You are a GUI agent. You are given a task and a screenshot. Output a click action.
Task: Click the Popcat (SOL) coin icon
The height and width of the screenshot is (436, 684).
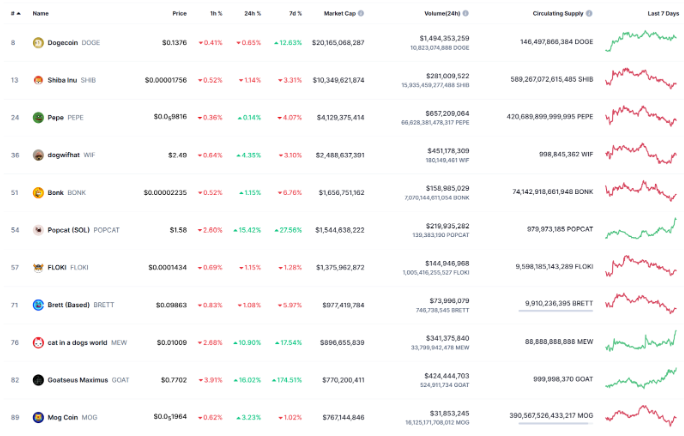click(x=38, y=230)
